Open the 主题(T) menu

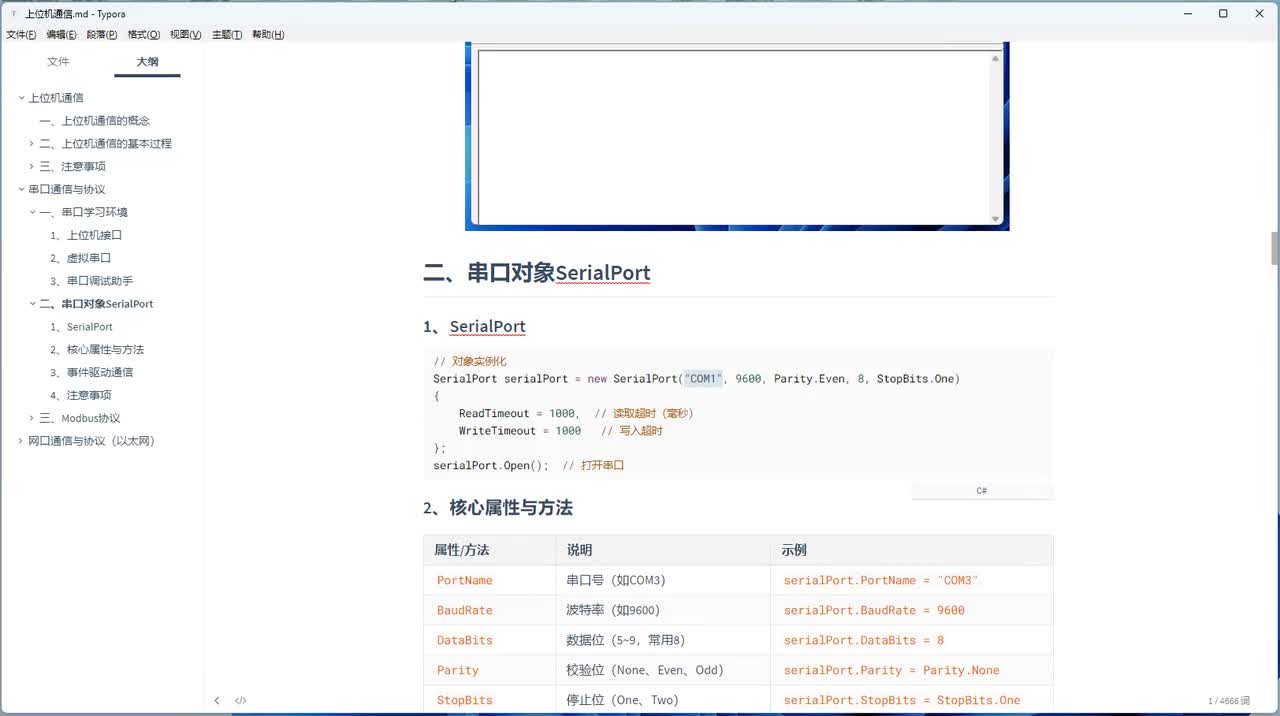coord(227,34)
